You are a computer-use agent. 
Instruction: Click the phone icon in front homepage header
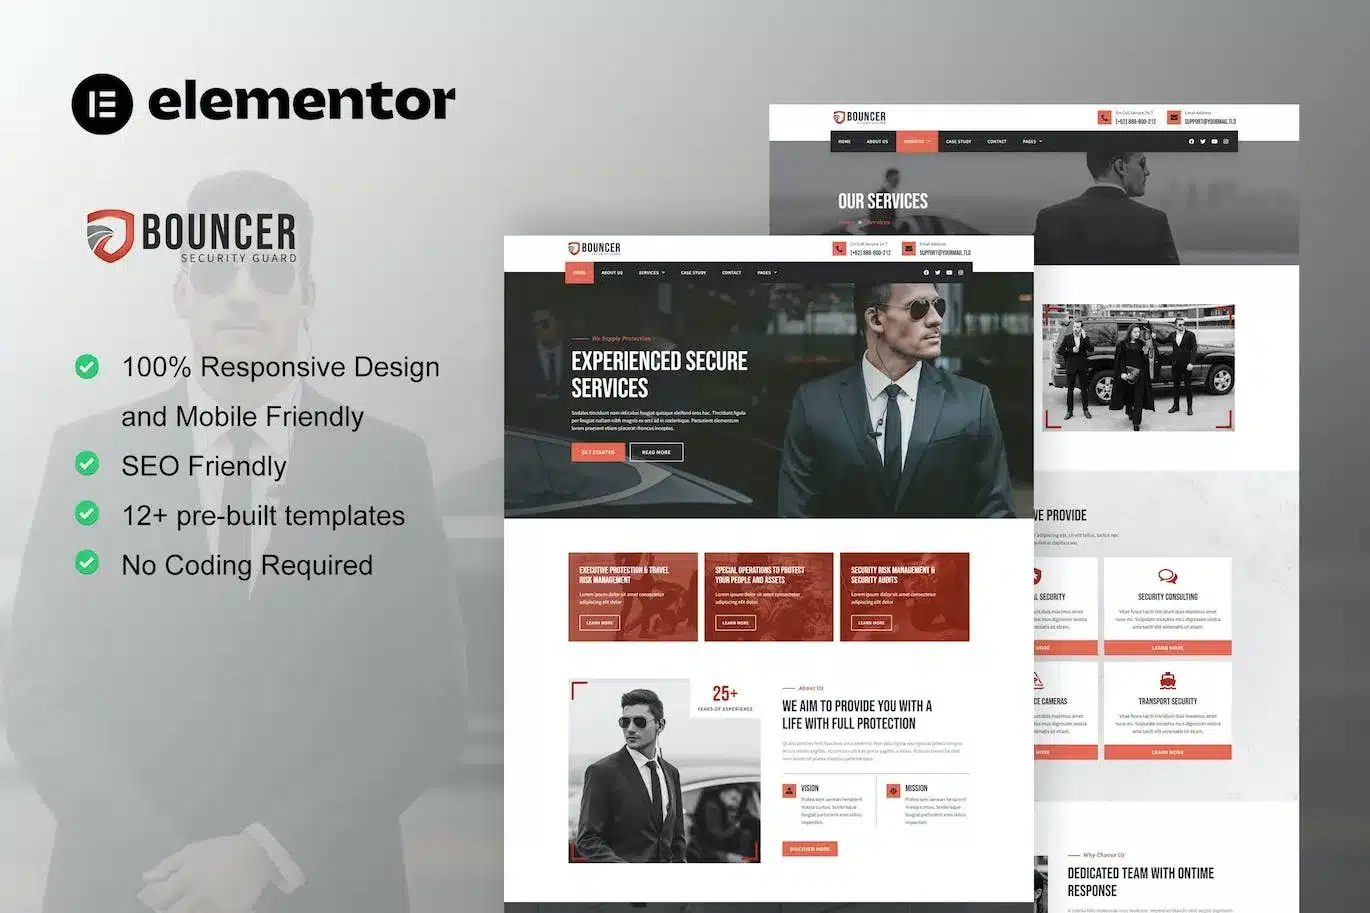pyautogui.click(x=839, y=249)
